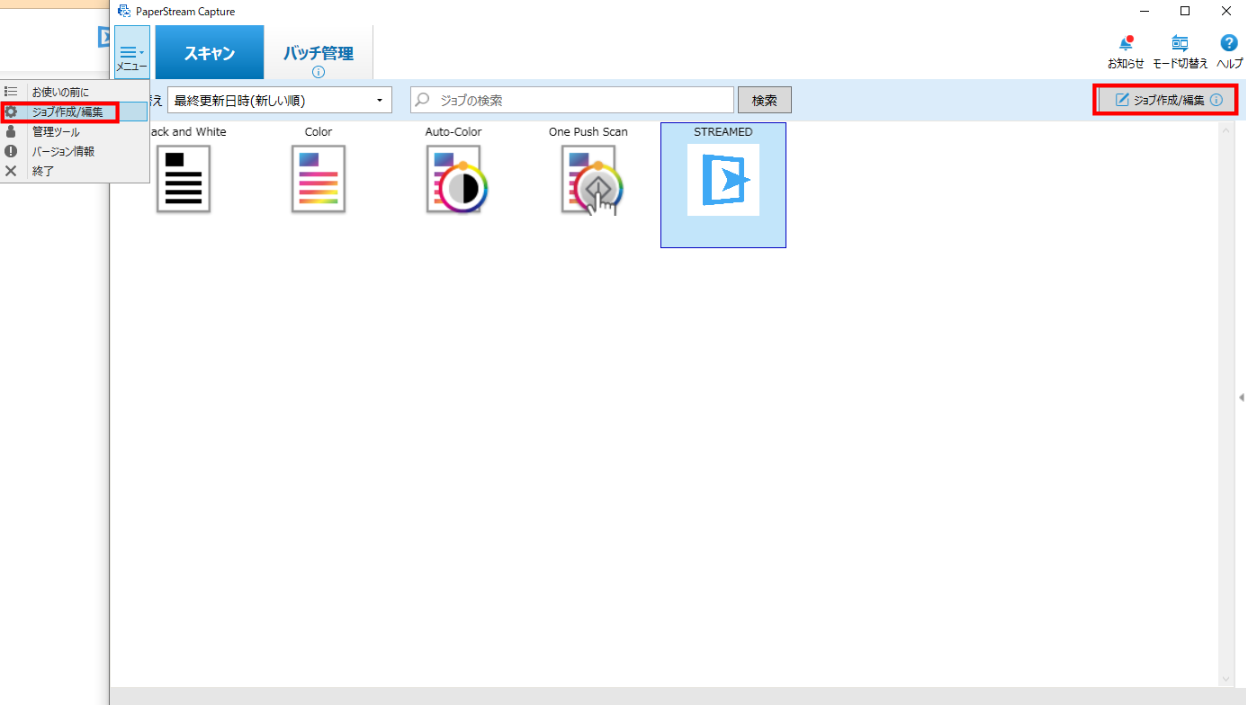
Task: Select the Color scan job icon
Action: pyautogui.click(x=318, y=179)
